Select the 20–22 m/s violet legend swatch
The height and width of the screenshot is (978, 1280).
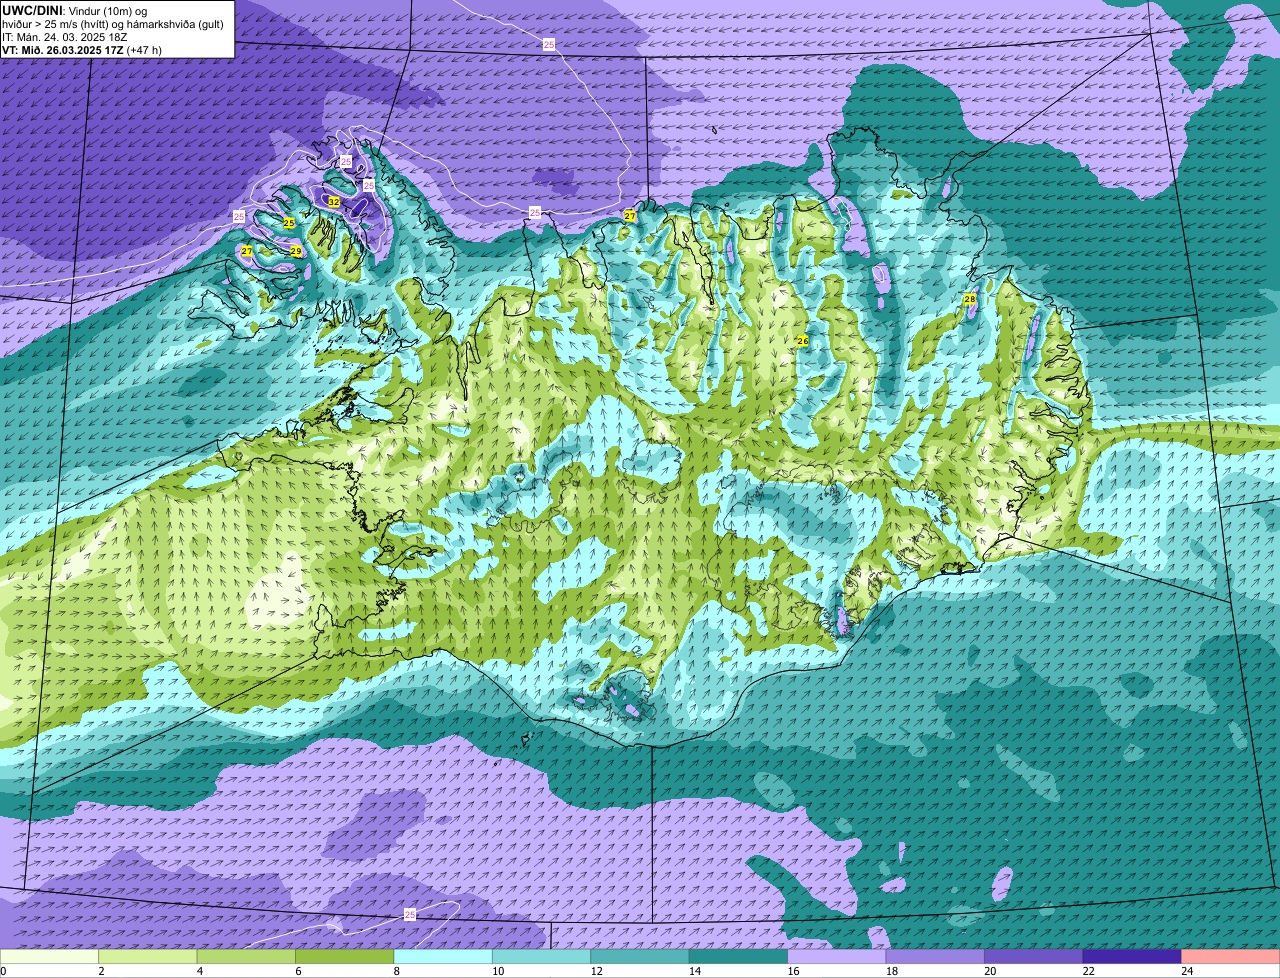tap(1034, 956)
